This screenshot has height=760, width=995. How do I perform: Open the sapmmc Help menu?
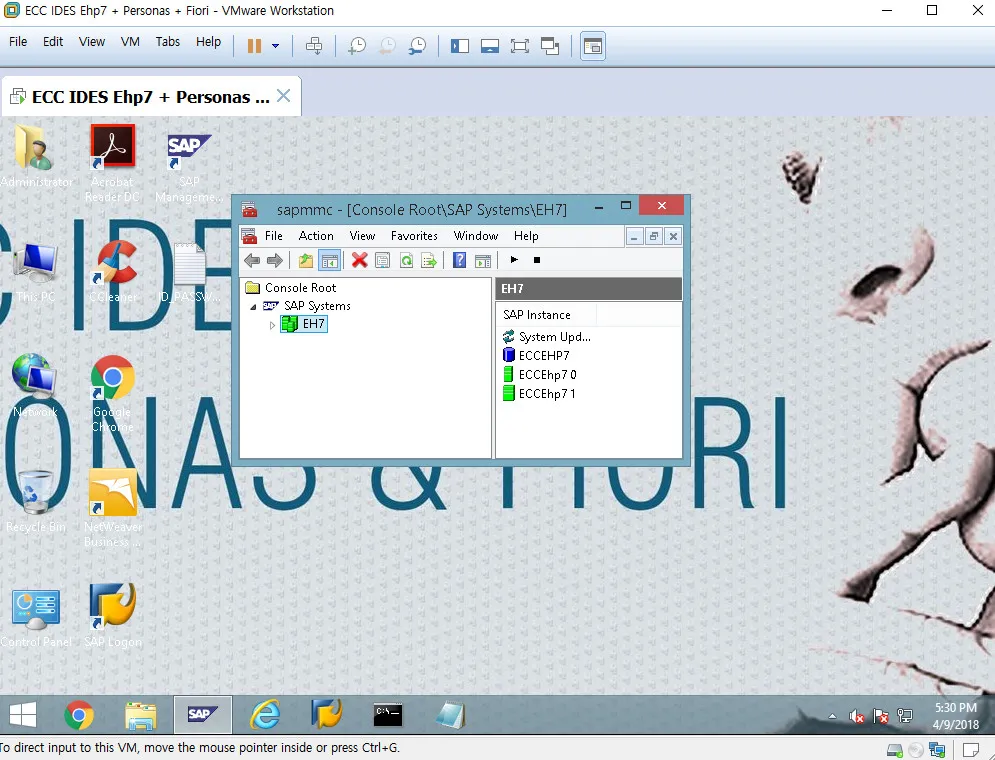click(526, 236)
